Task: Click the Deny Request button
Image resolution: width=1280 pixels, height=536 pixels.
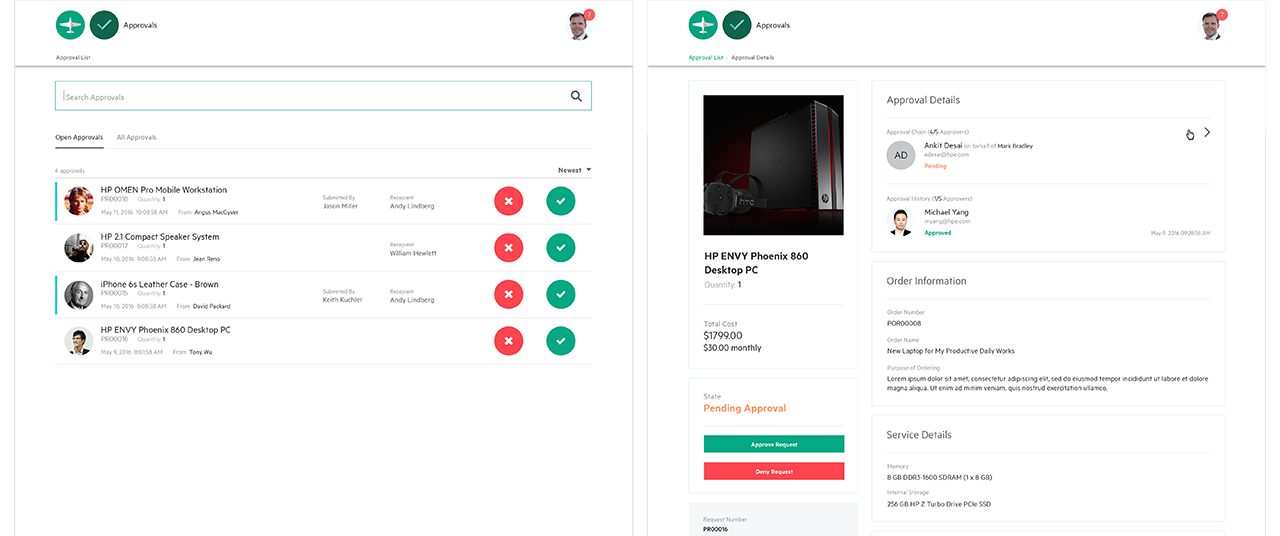Action: tap(774, 471)
